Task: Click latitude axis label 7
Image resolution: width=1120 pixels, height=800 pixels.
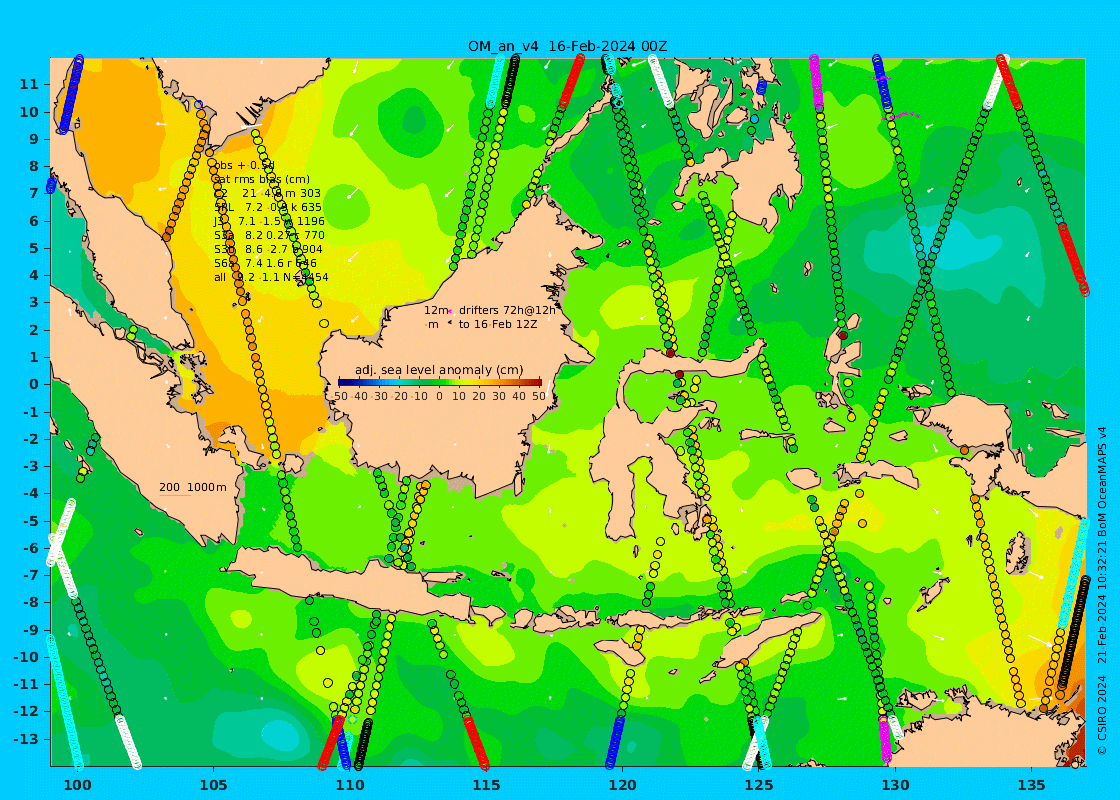Action: pos(34,194)
